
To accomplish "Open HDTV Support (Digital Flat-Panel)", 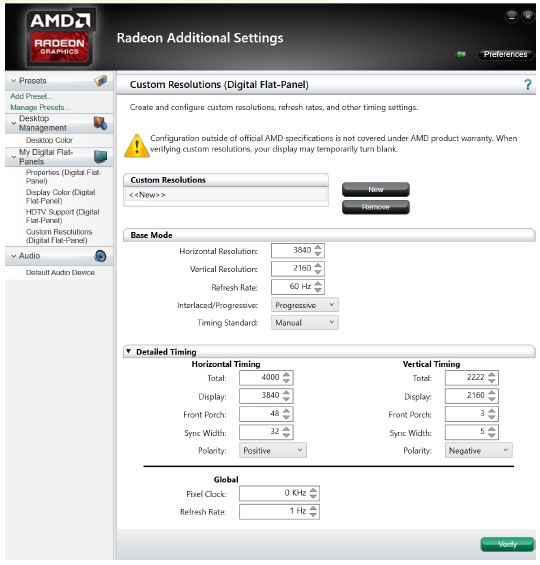I will coord(62,216).
